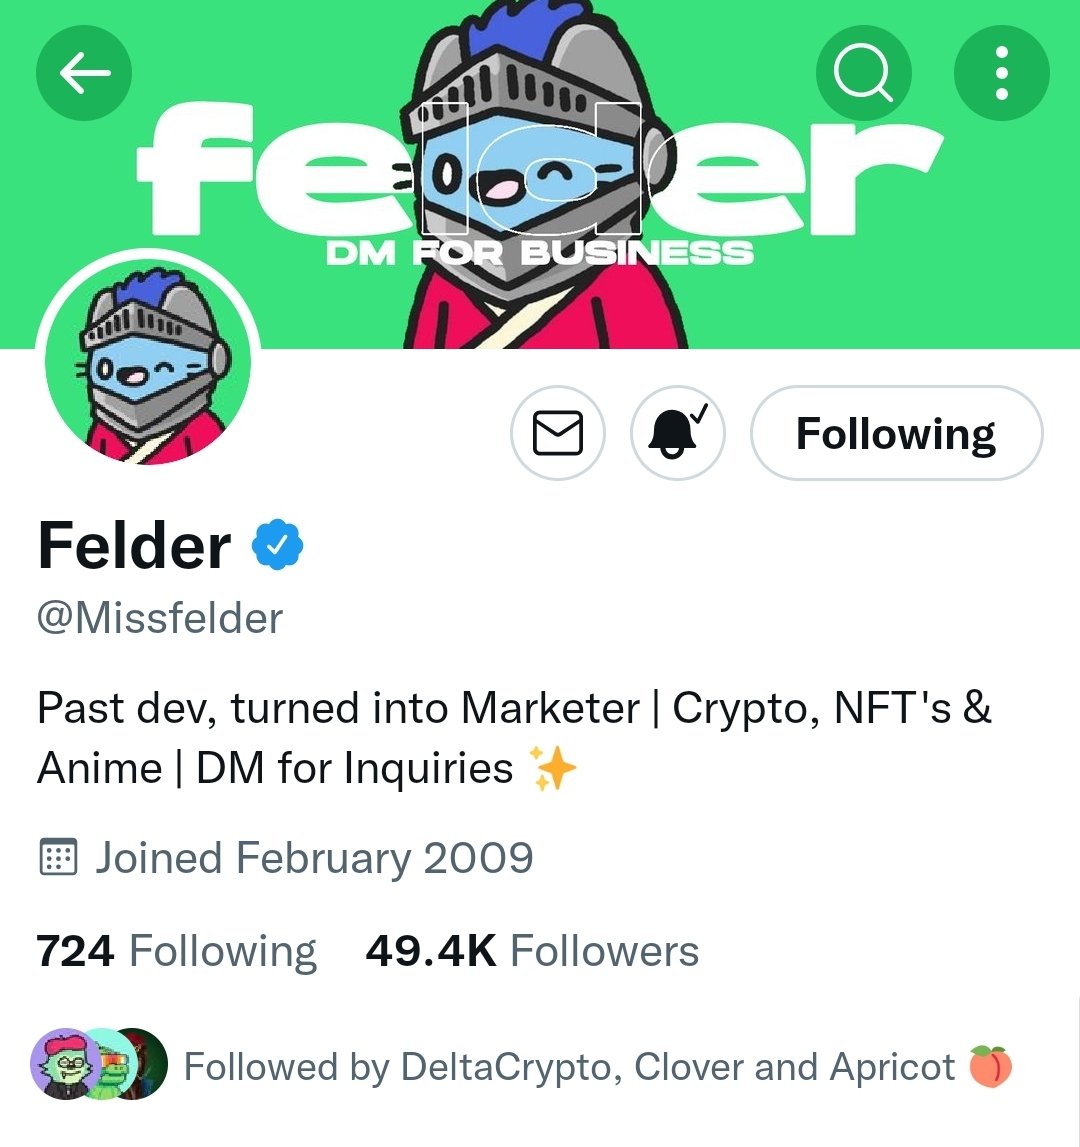Open the three-dot more options menu
The height and width of the screenshot is (1147, 1080).
pyautogui.click(x=1002, y=72)
